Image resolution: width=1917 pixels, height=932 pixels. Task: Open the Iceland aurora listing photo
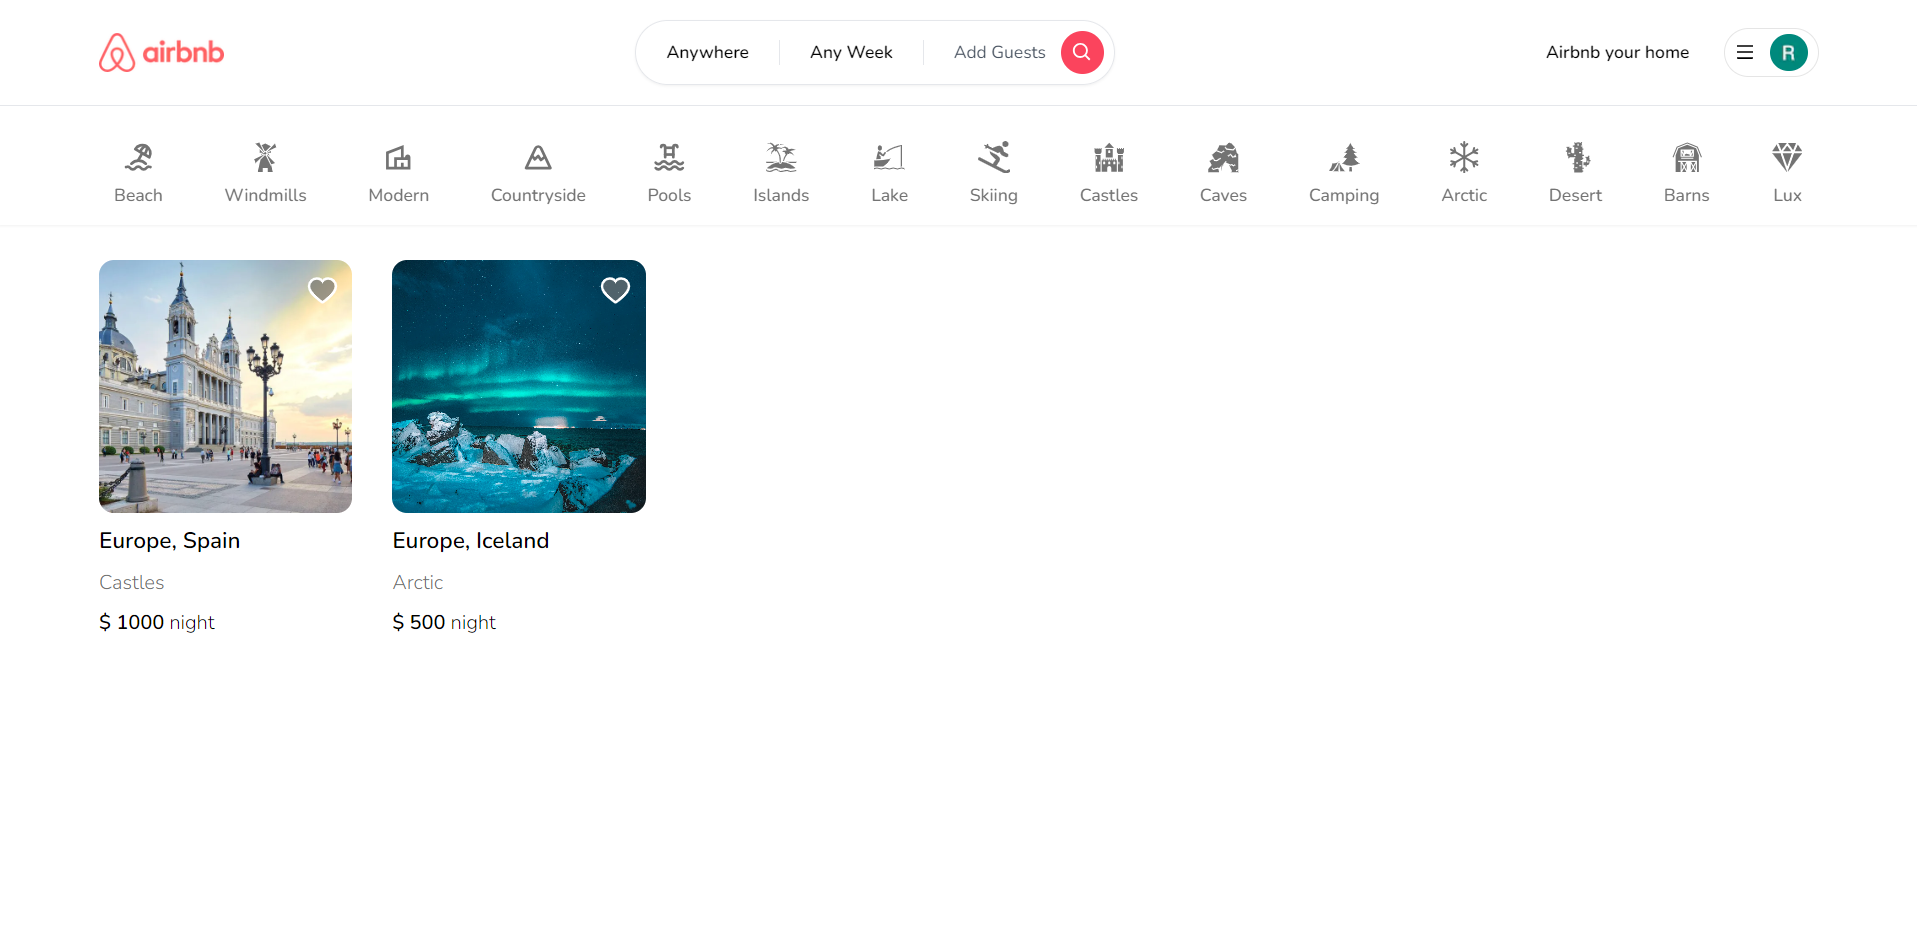[519, 386]
